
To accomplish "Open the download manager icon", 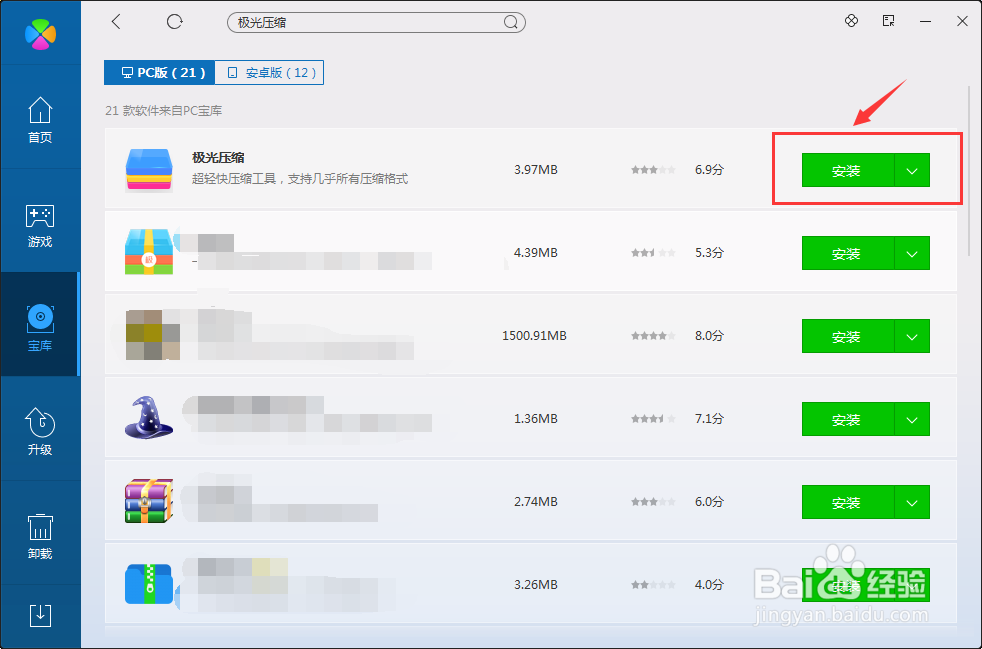I will pyautogui.click(x=40, y=616).
